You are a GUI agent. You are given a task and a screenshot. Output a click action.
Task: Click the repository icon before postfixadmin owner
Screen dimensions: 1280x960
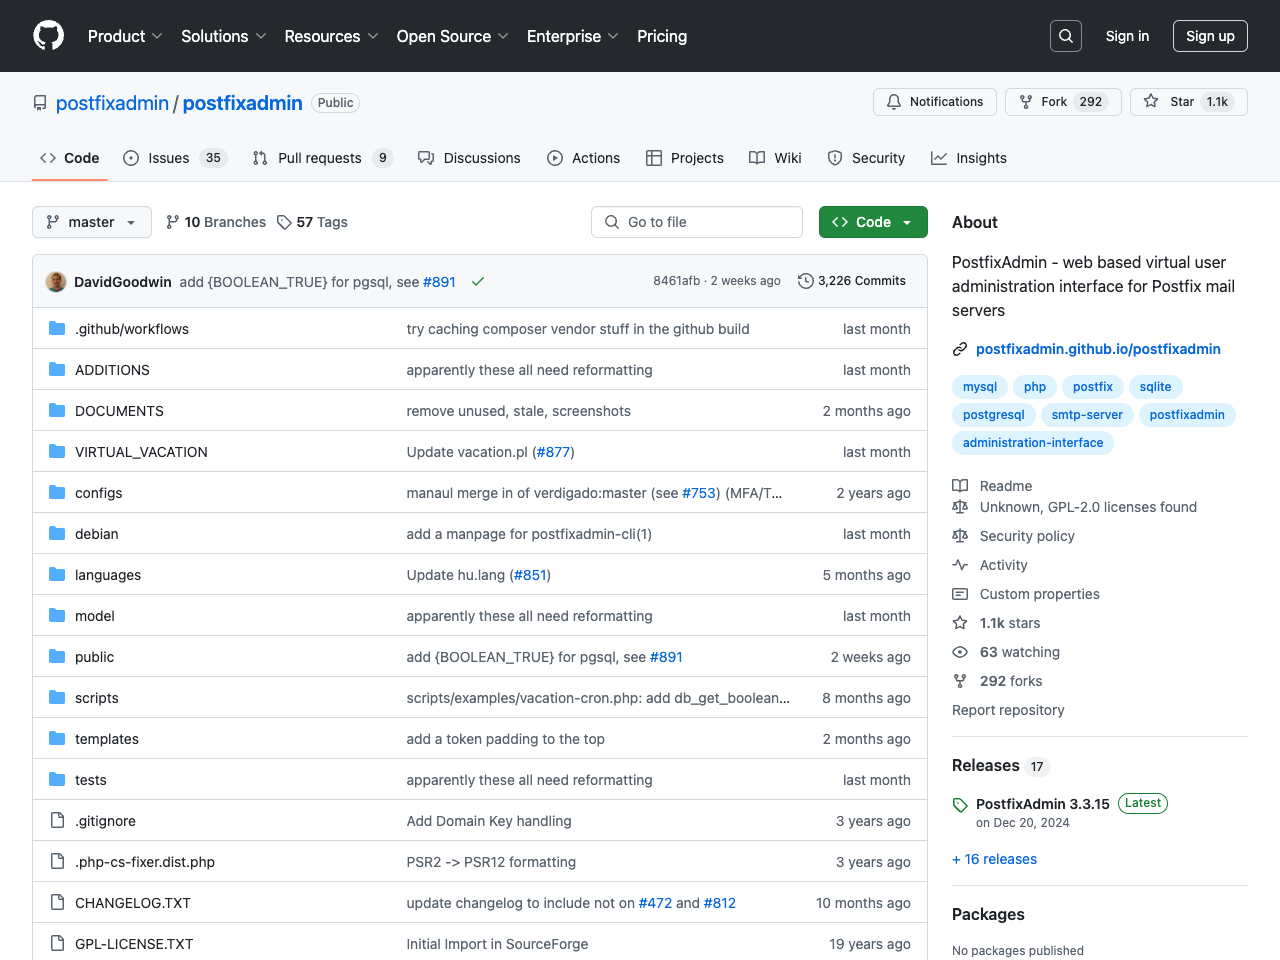click(40, 103)
